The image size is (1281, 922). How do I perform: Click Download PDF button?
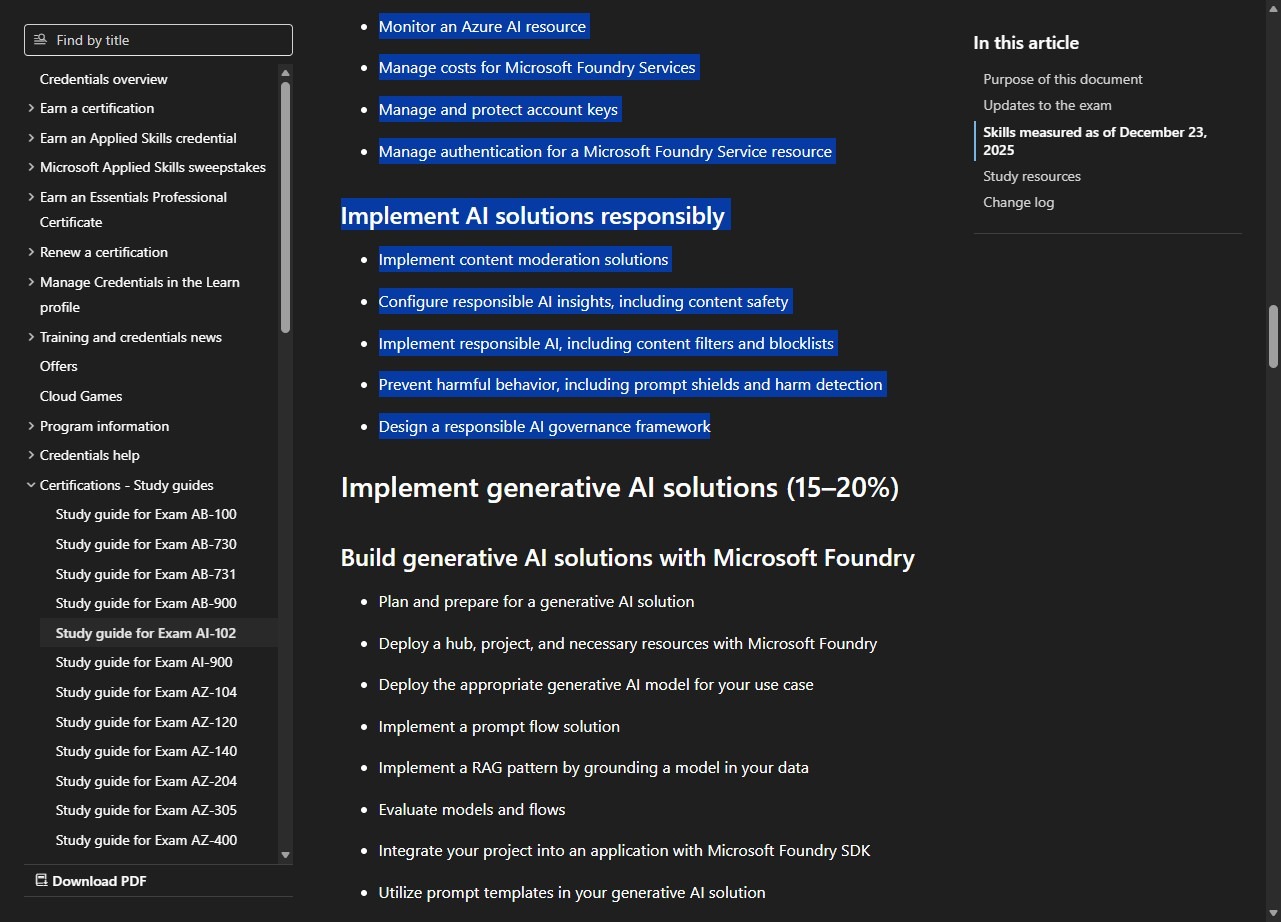pyautogui.click(x=91, y=881)
